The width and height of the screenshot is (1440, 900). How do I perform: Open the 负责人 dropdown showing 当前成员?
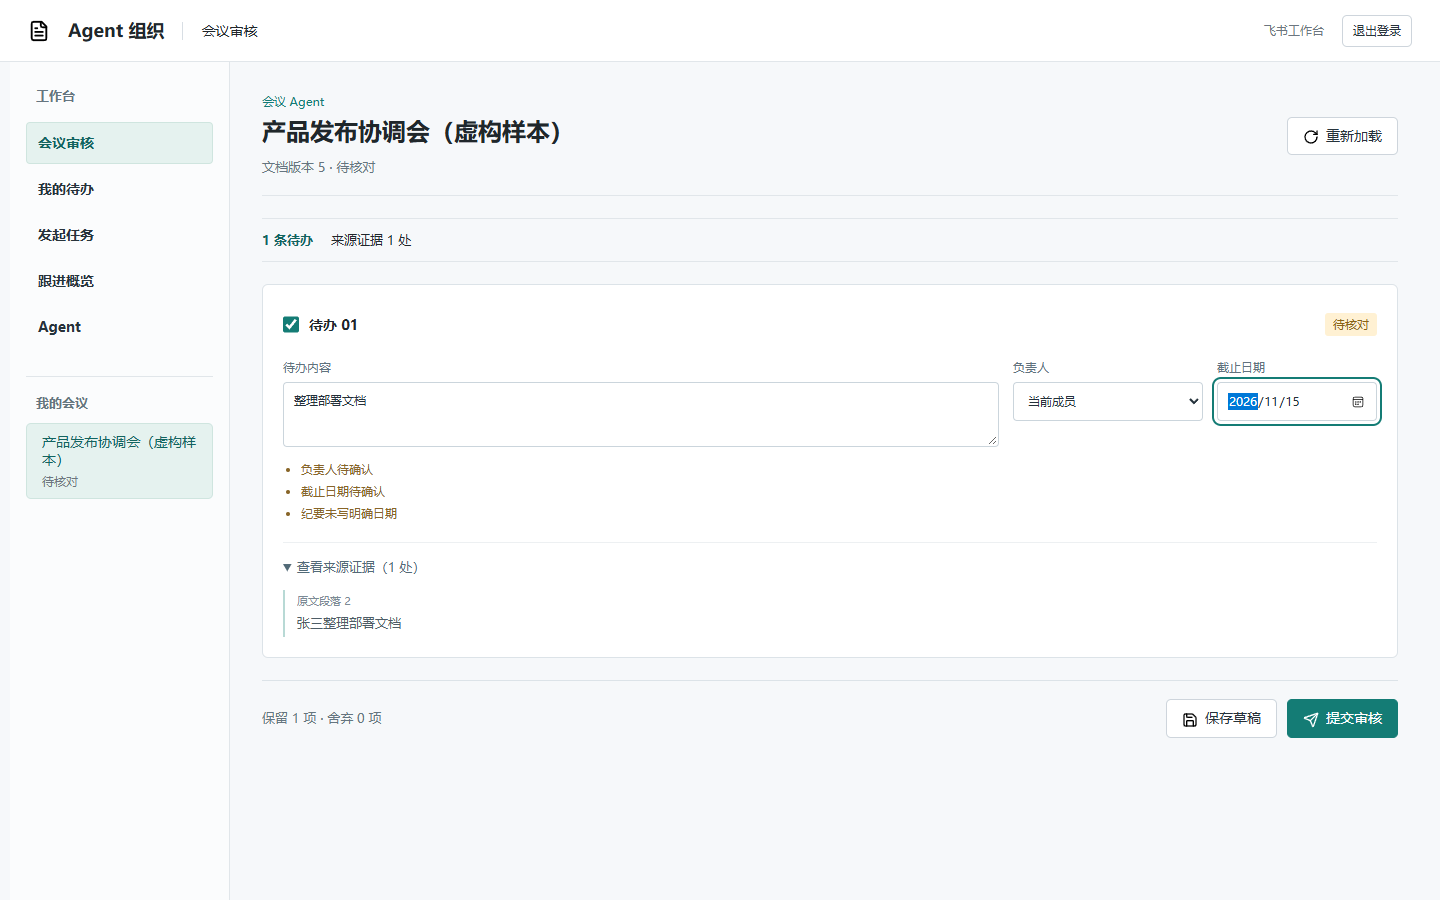1108,402
